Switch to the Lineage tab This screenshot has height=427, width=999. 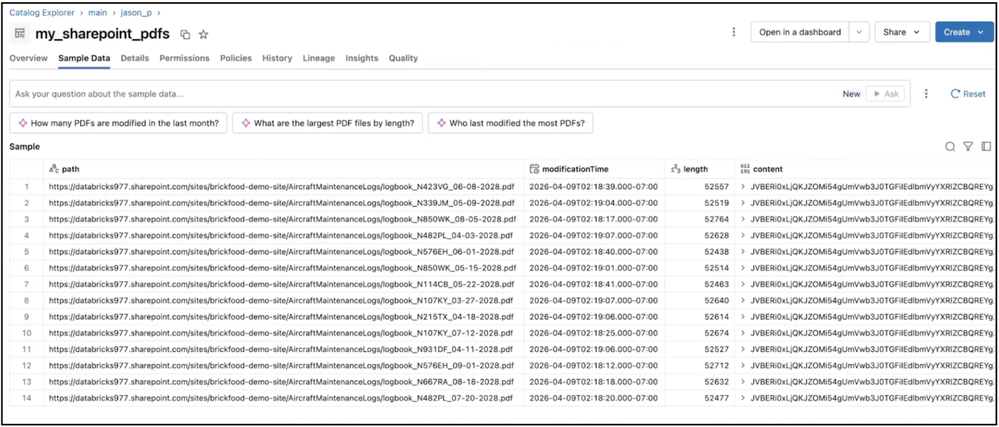pos(319,58)
